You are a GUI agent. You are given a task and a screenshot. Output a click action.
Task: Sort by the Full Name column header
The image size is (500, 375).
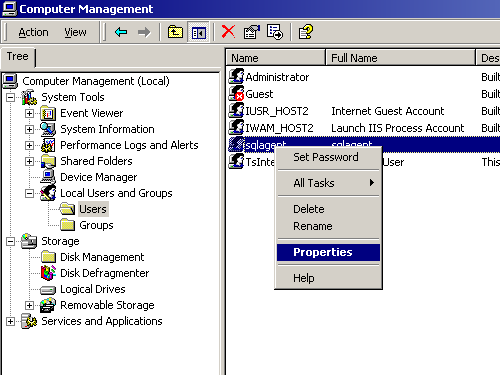tap(401, 58)
